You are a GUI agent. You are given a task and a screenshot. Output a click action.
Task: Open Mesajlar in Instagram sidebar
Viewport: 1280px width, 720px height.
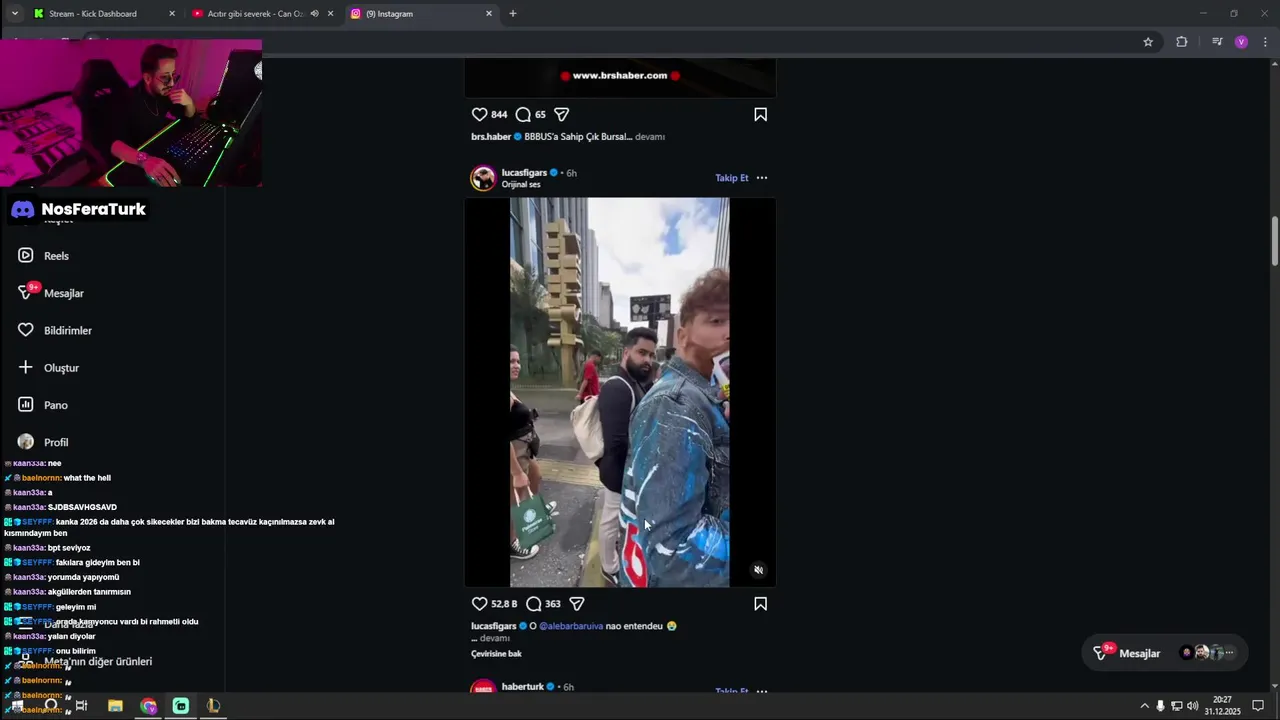click(x=51, y=293)
